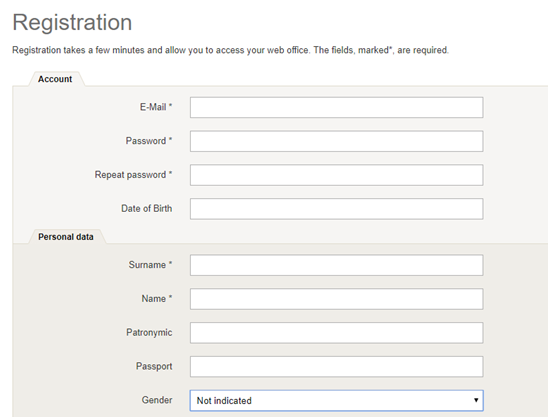
Task: Click the Gender dropdown arrow
Action: pyautogui.click(x=476, y=400)
